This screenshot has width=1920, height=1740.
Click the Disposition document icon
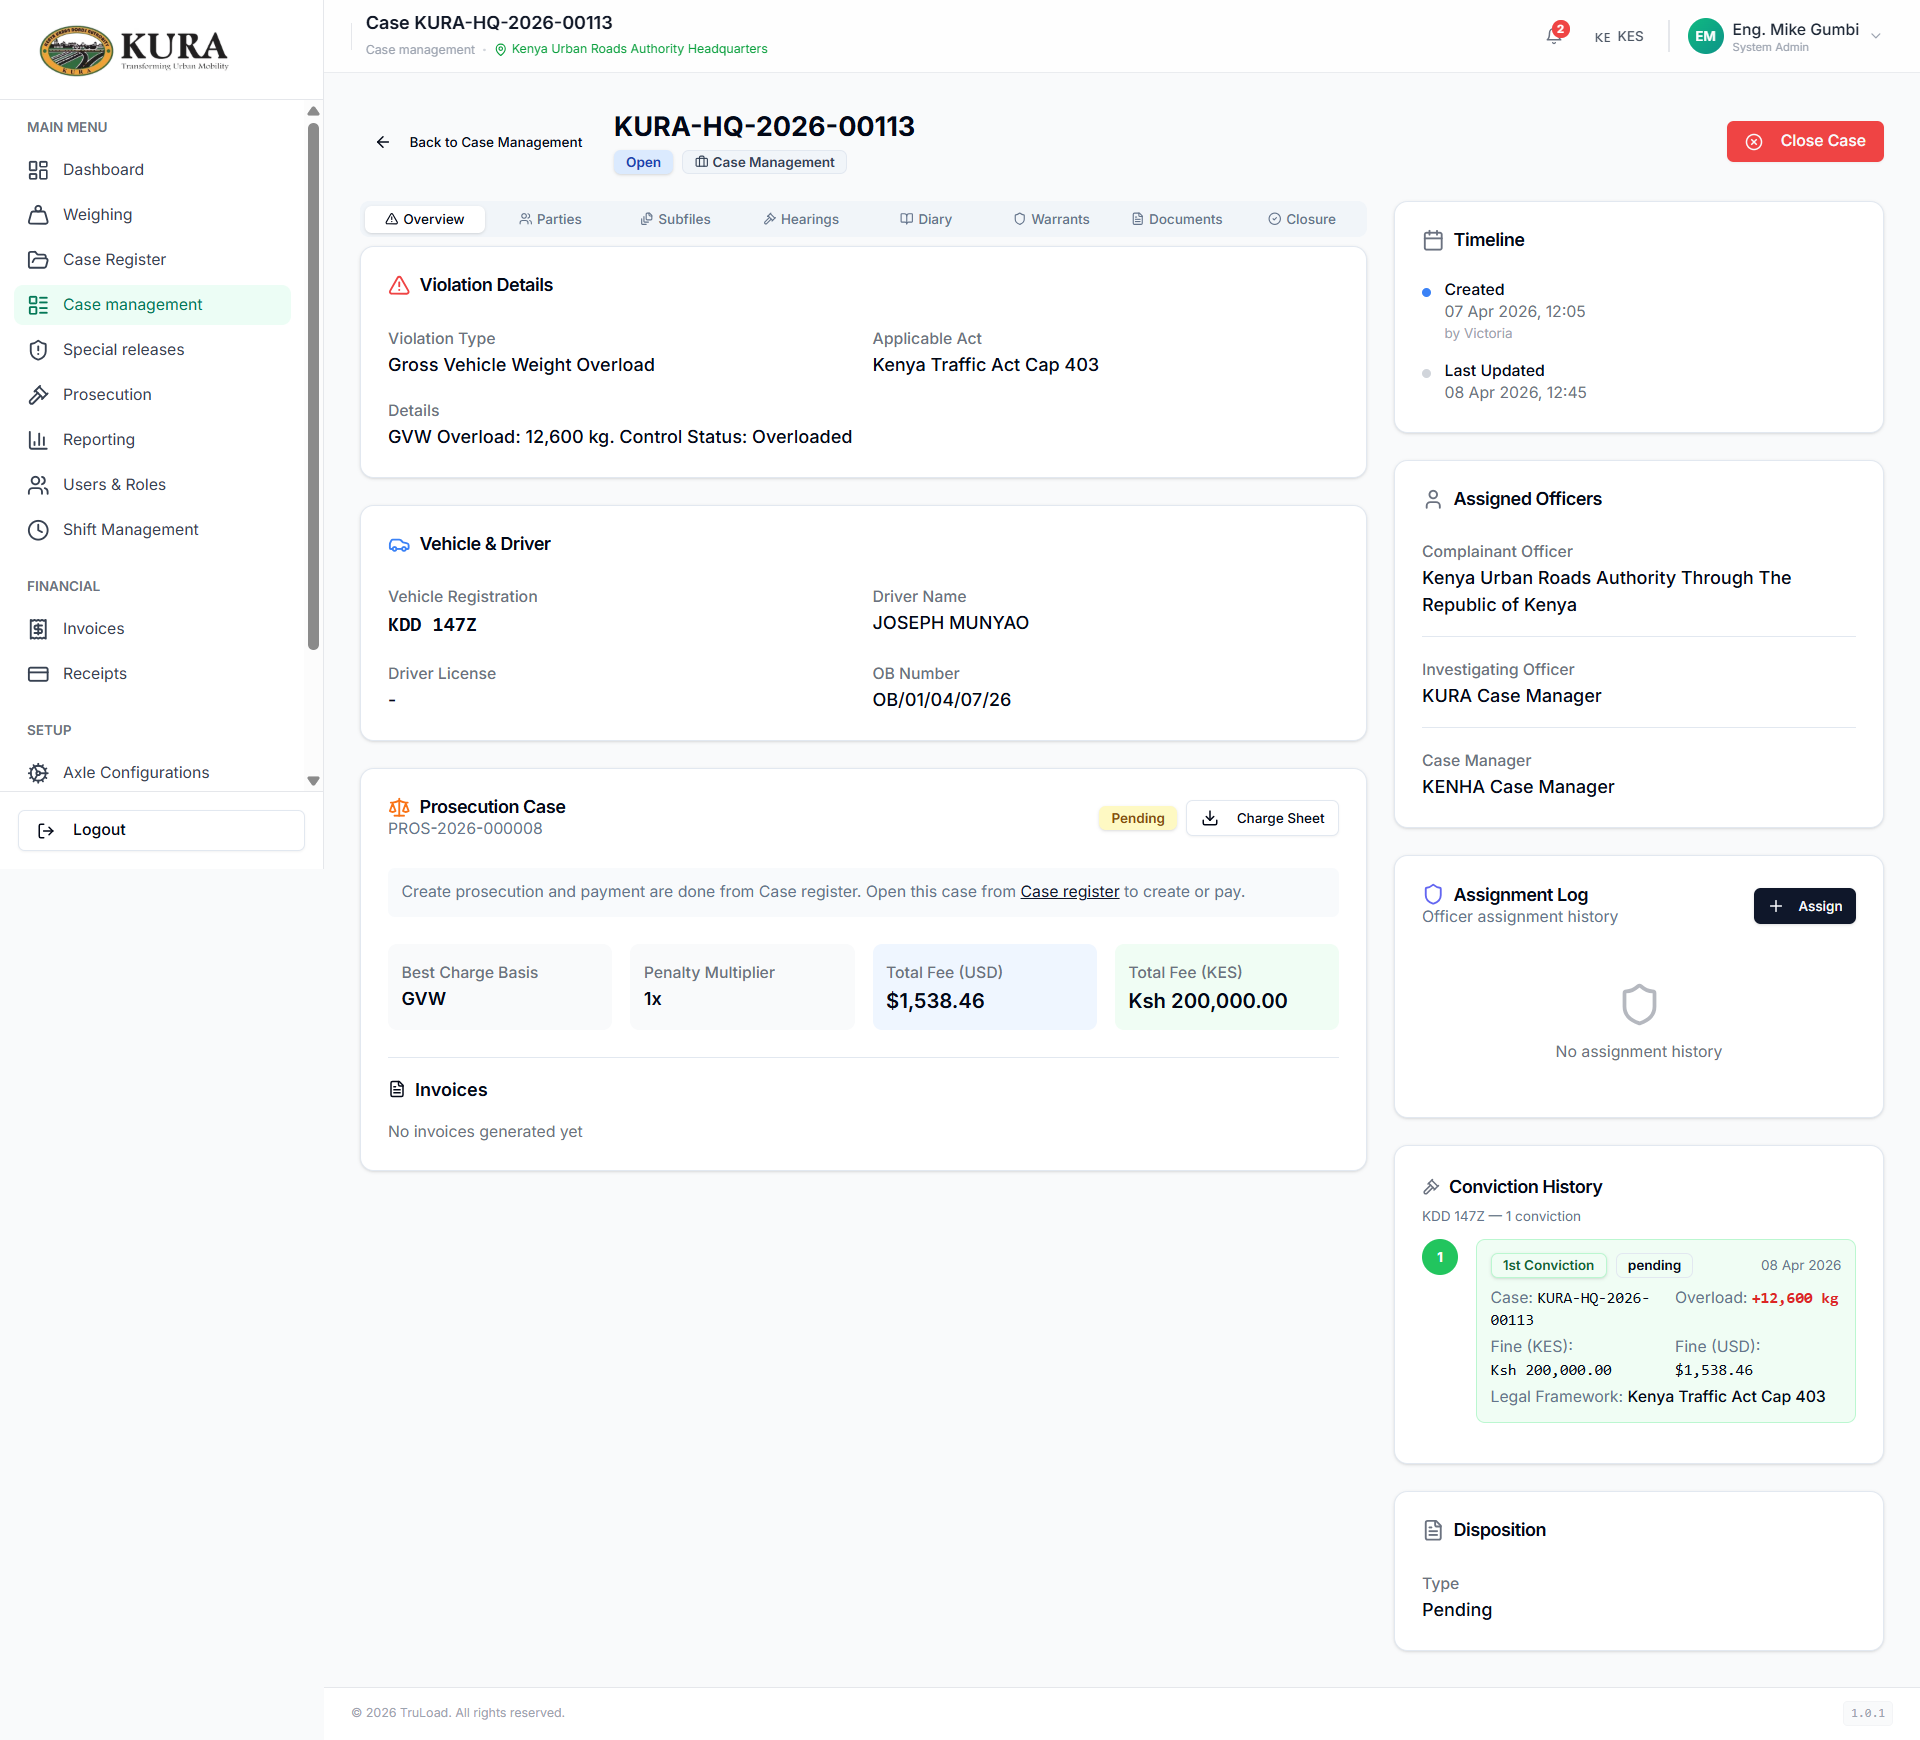coord(1433,1530)
